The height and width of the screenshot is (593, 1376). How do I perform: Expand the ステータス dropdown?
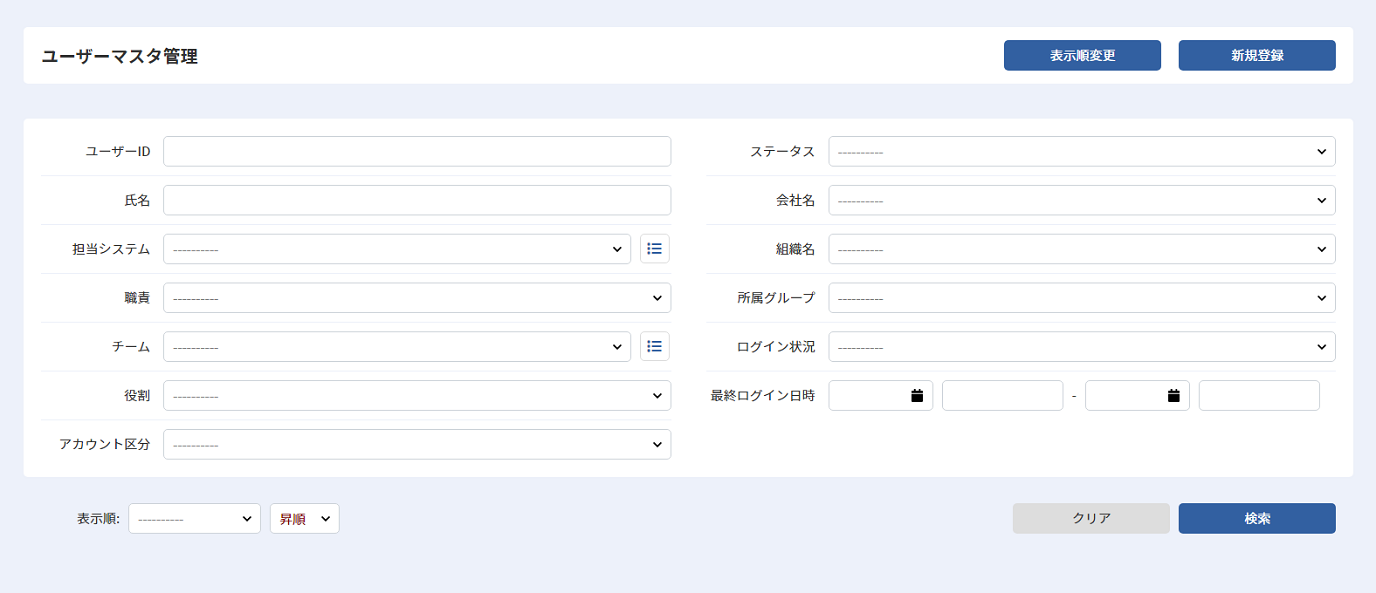pos(1082,152)
